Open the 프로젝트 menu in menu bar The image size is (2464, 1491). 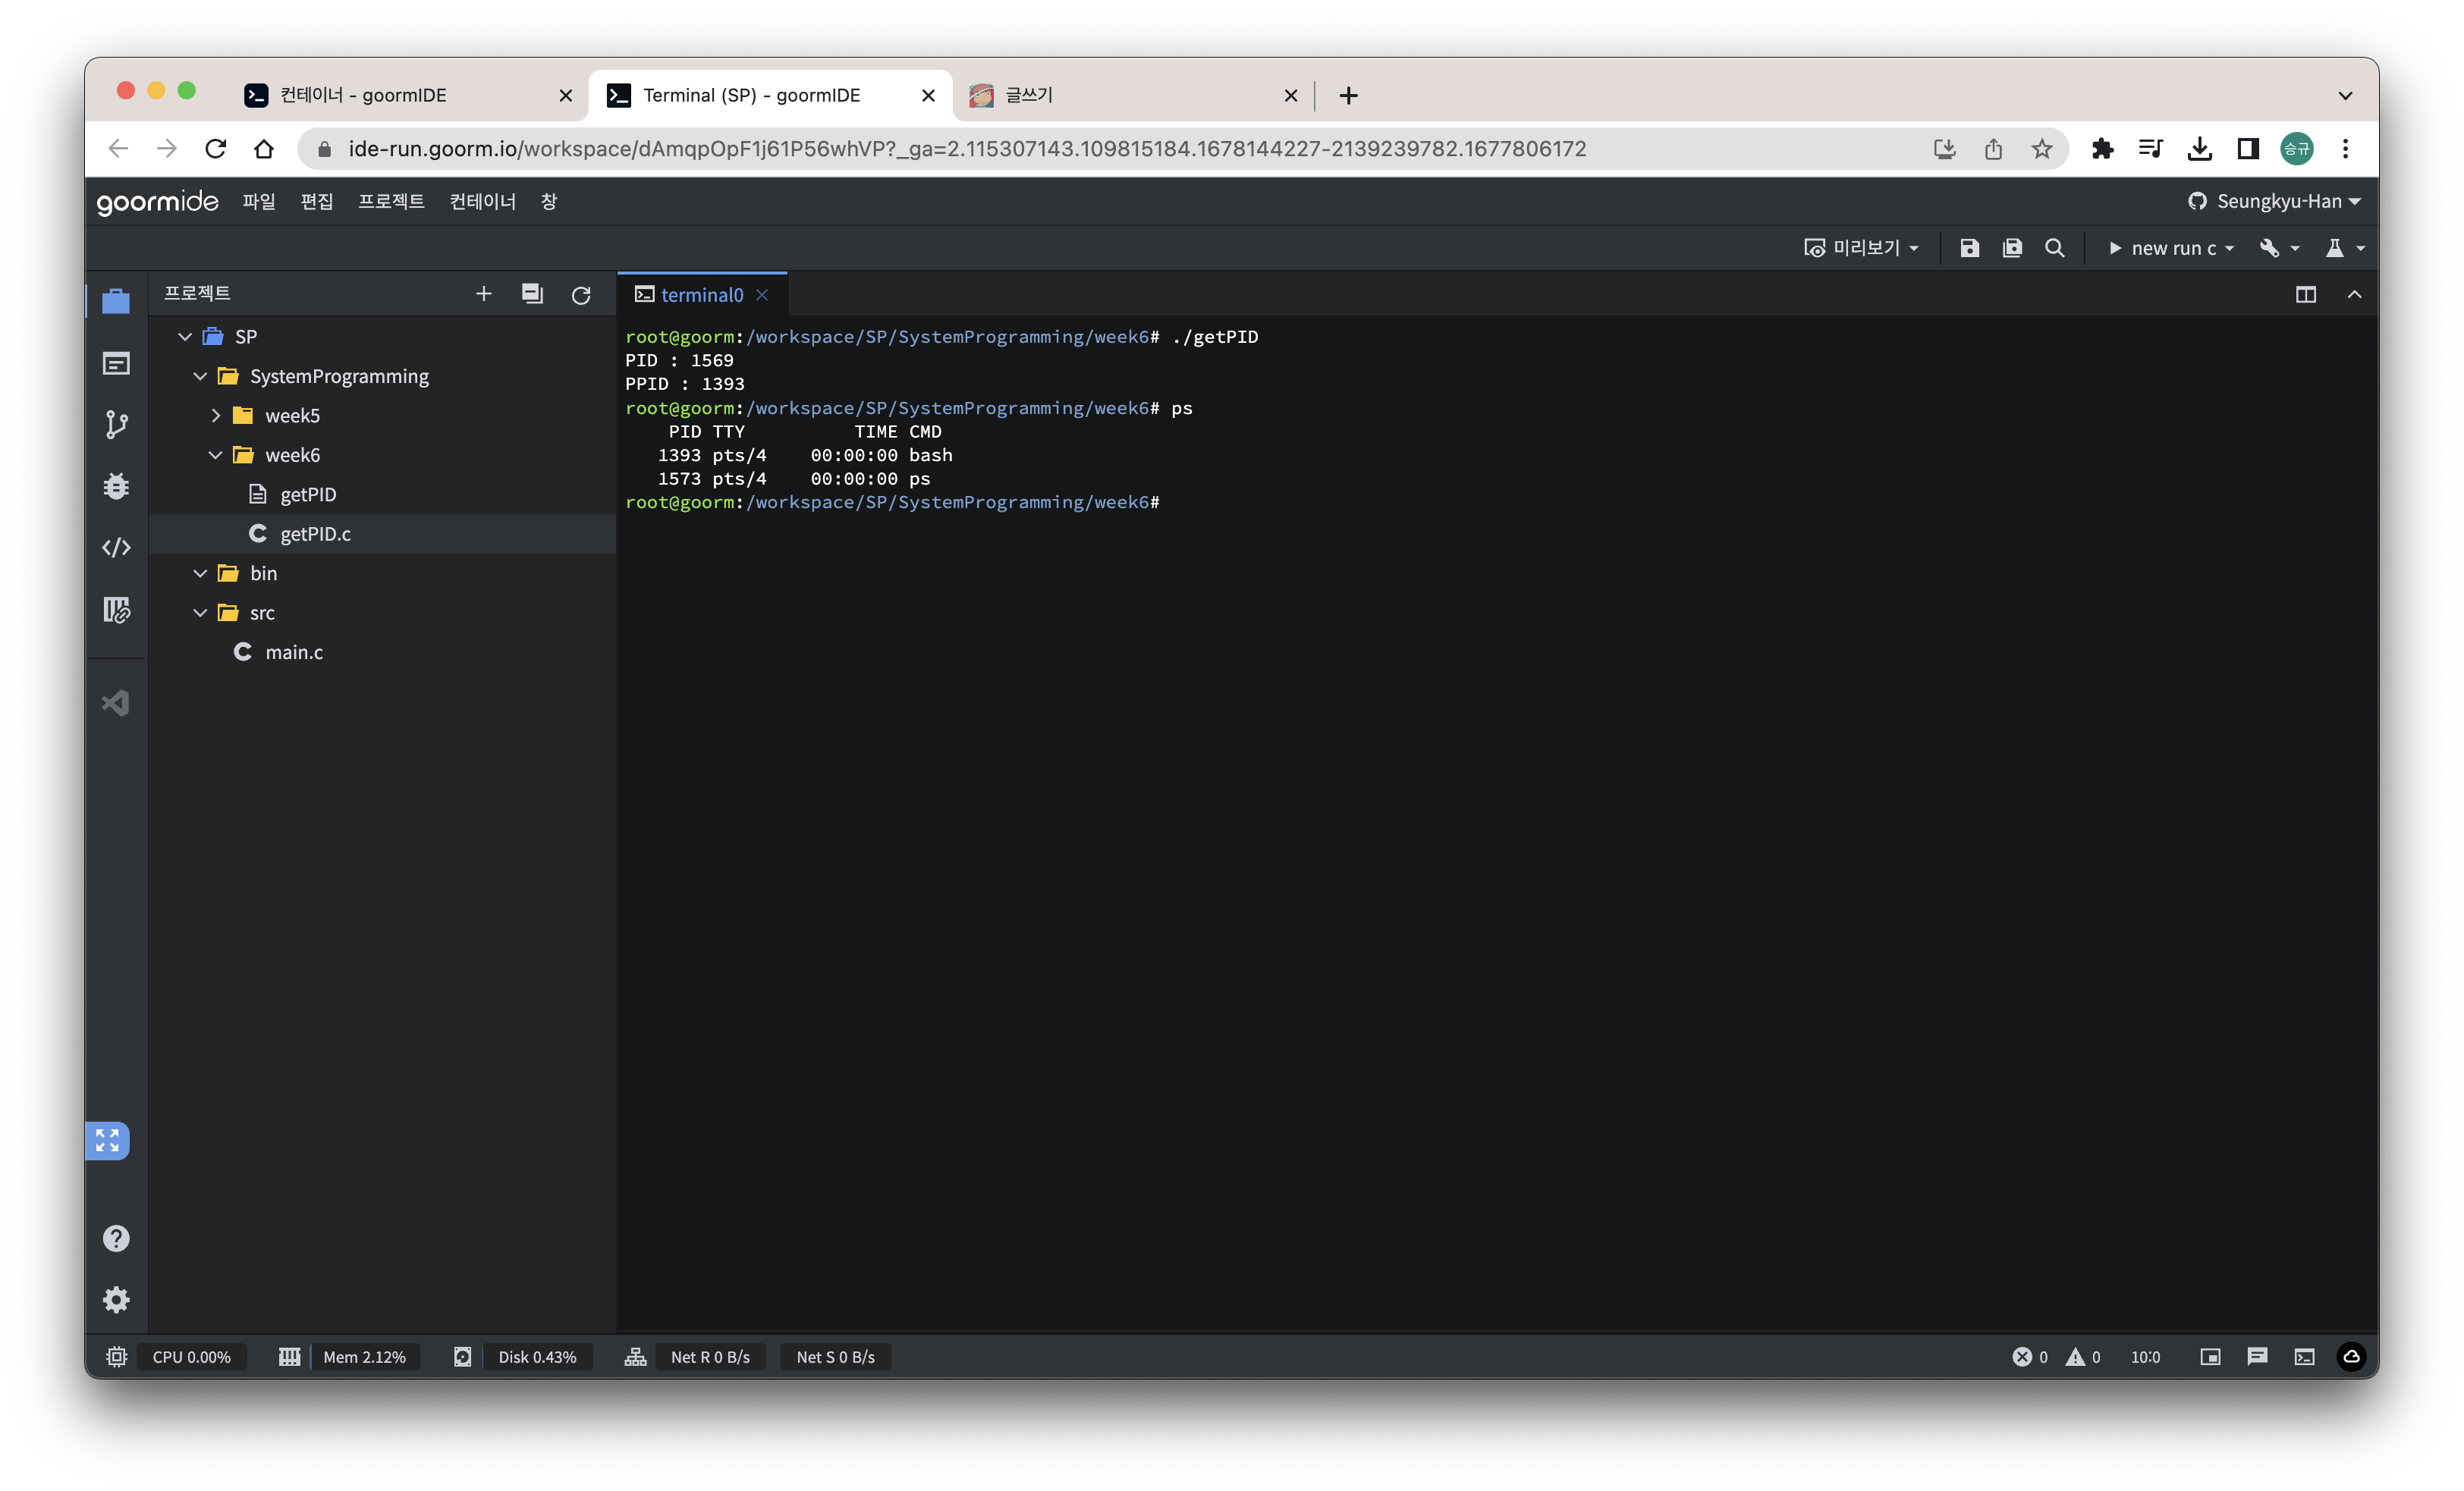[x=391, y=202]
